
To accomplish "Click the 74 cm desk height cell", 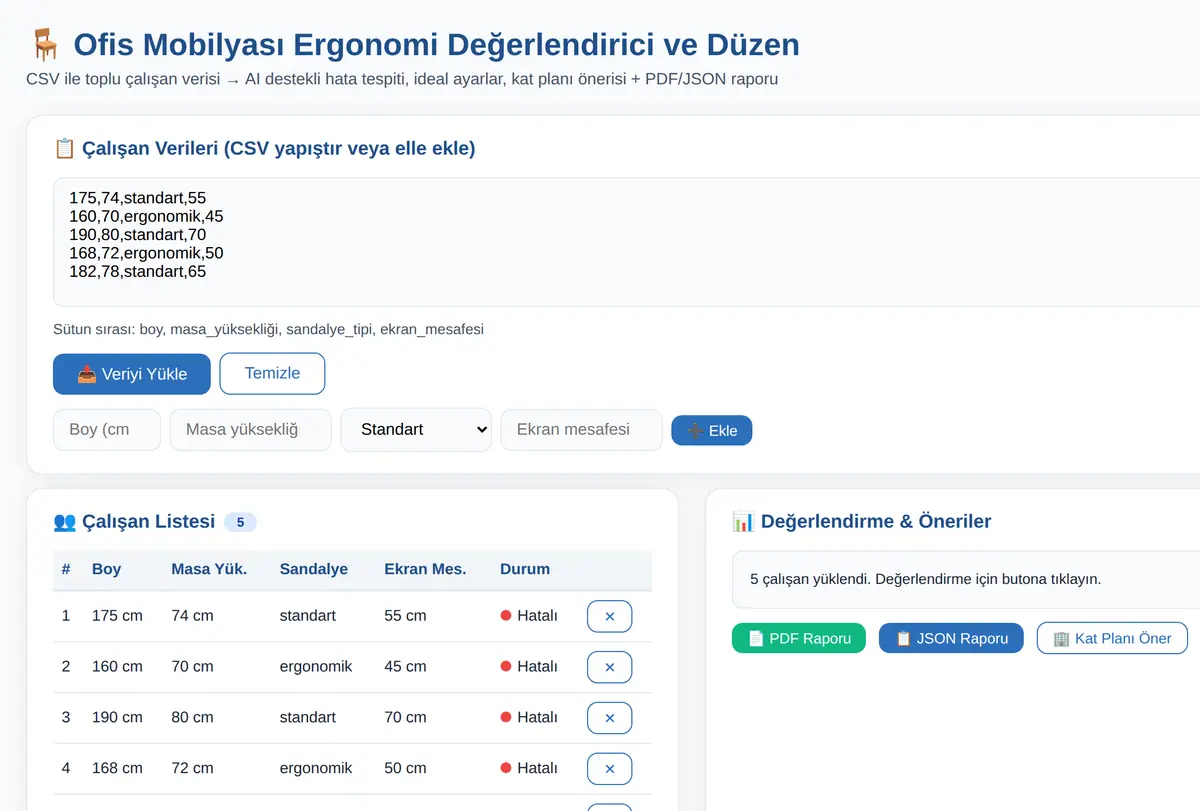I will click(x=192, y=616).
